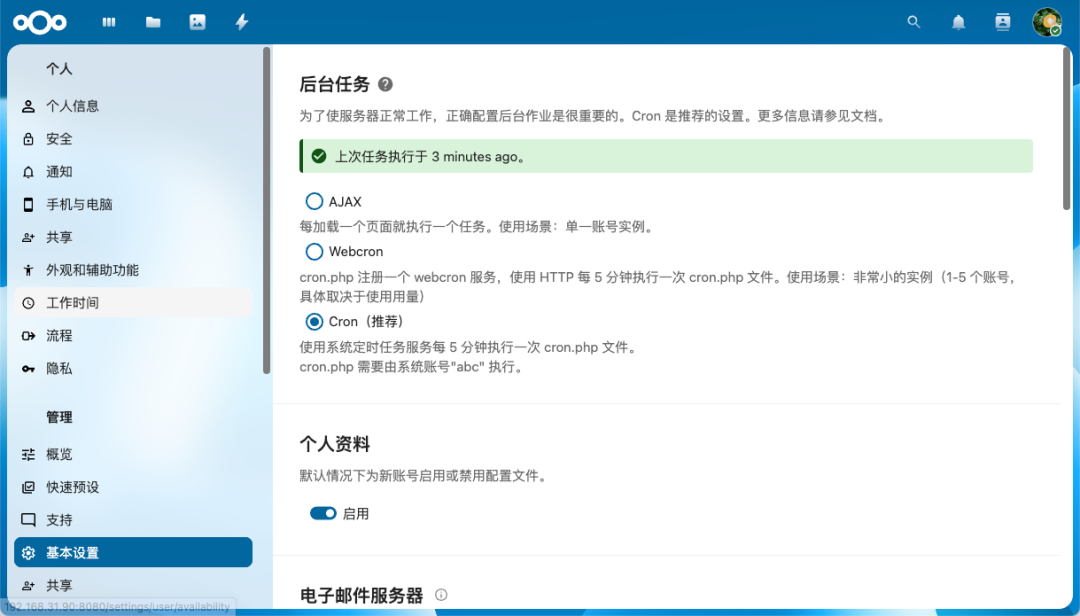This screenshot has width=1080, height=616.
Task: Click the gear icon next to 基本设置
Action: click(x=27, y=552)
